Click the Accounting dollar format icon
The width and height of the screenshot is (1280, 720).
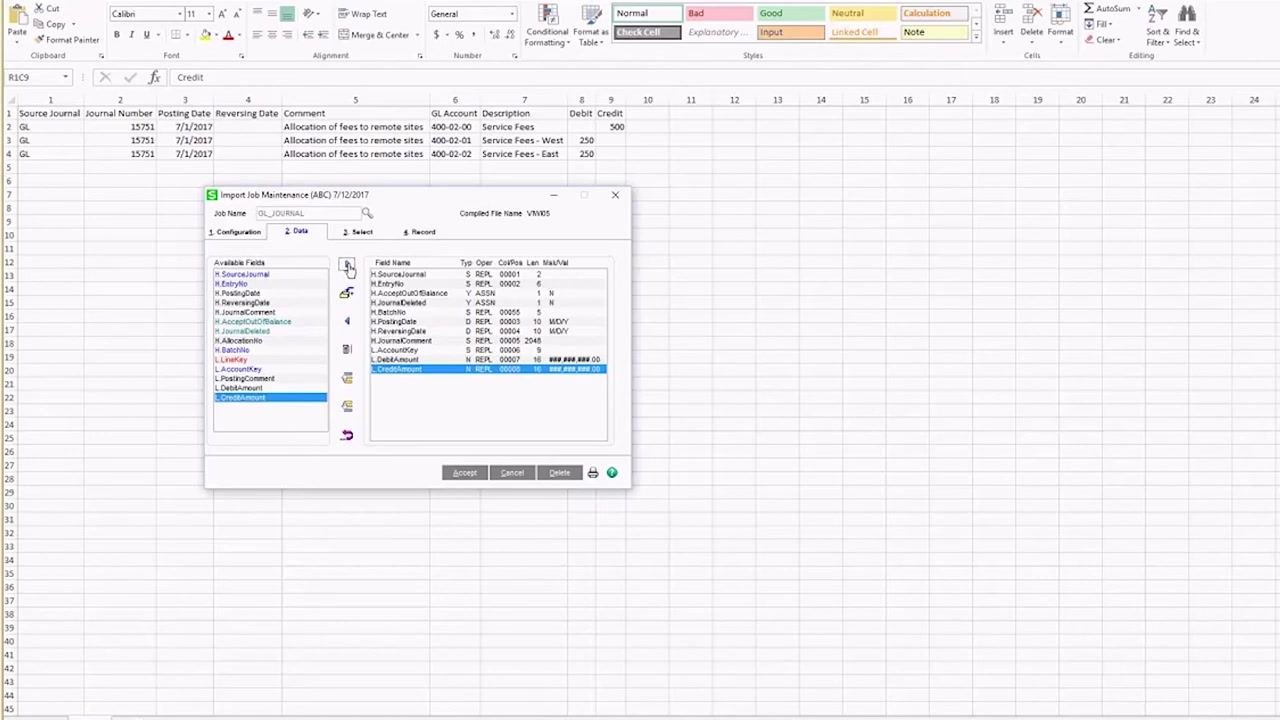(x=436, y=34)
